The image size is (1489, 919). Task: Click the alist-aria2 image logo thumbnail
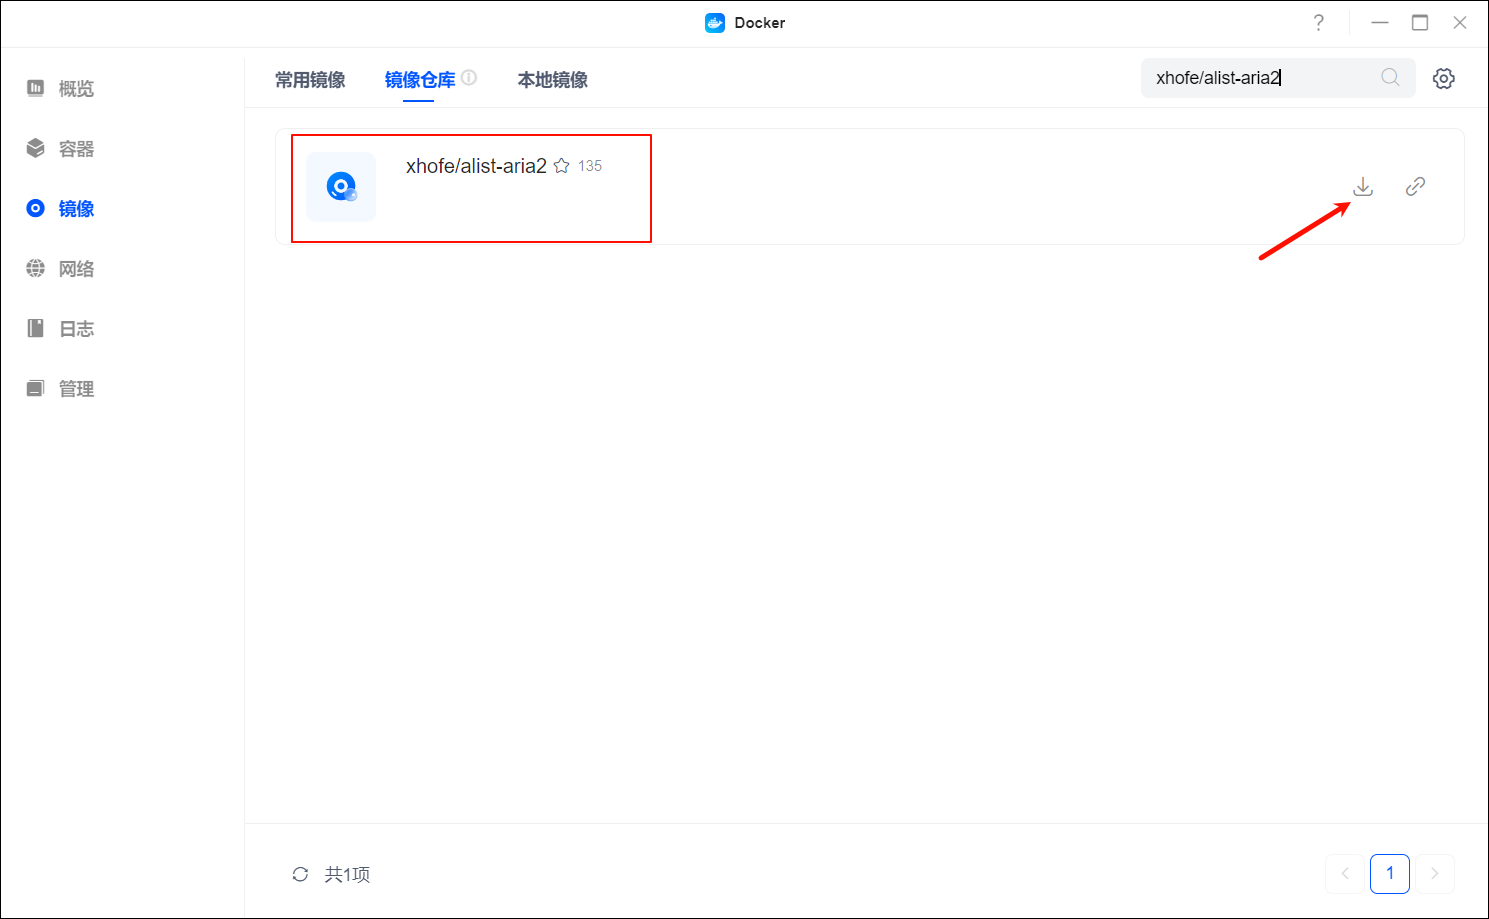[x=340, y=186]
